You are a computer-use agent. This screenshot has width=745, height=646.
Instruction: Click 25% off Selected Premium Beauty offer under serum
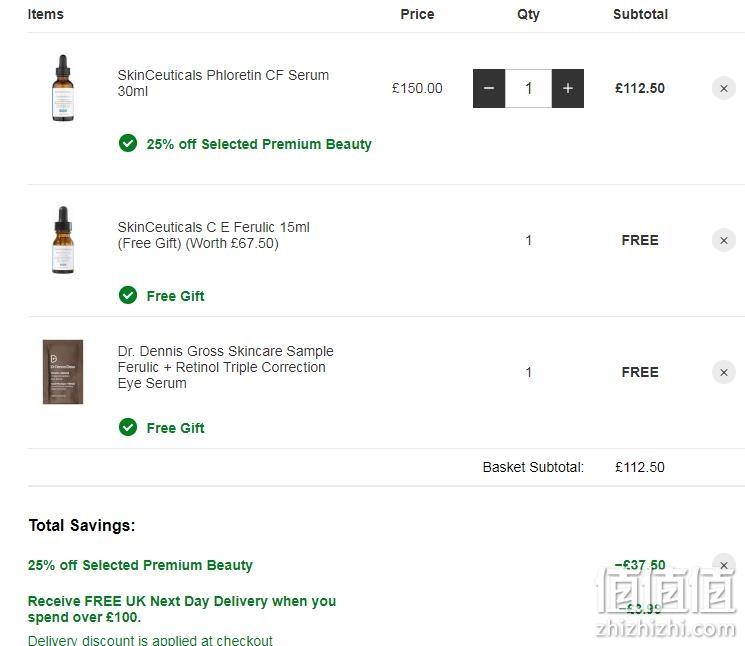point(259,144)
